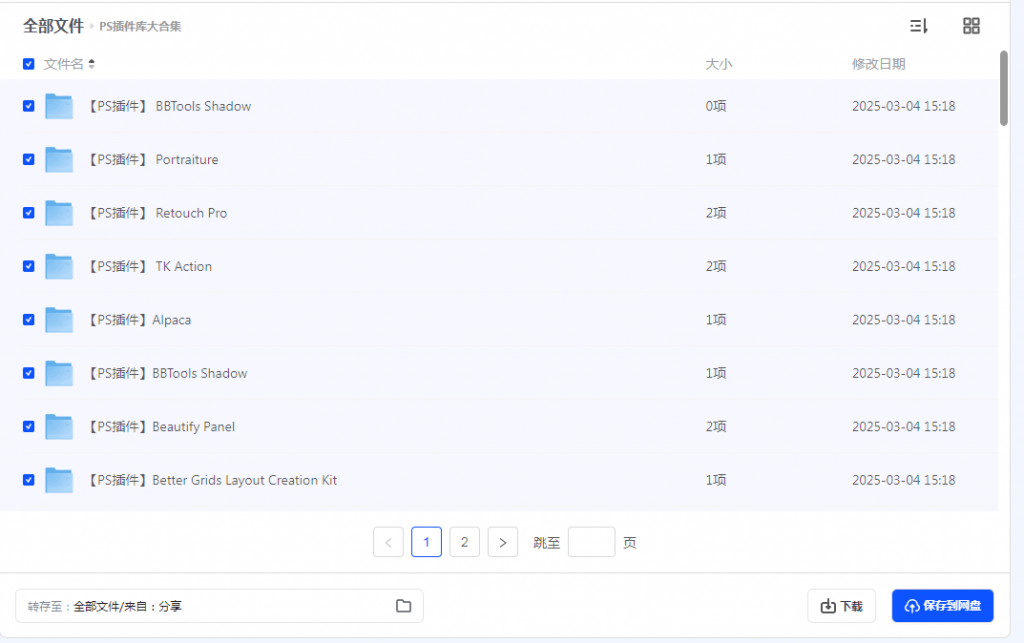Open the sort order list icon
1024x643 pixels.
919,26
